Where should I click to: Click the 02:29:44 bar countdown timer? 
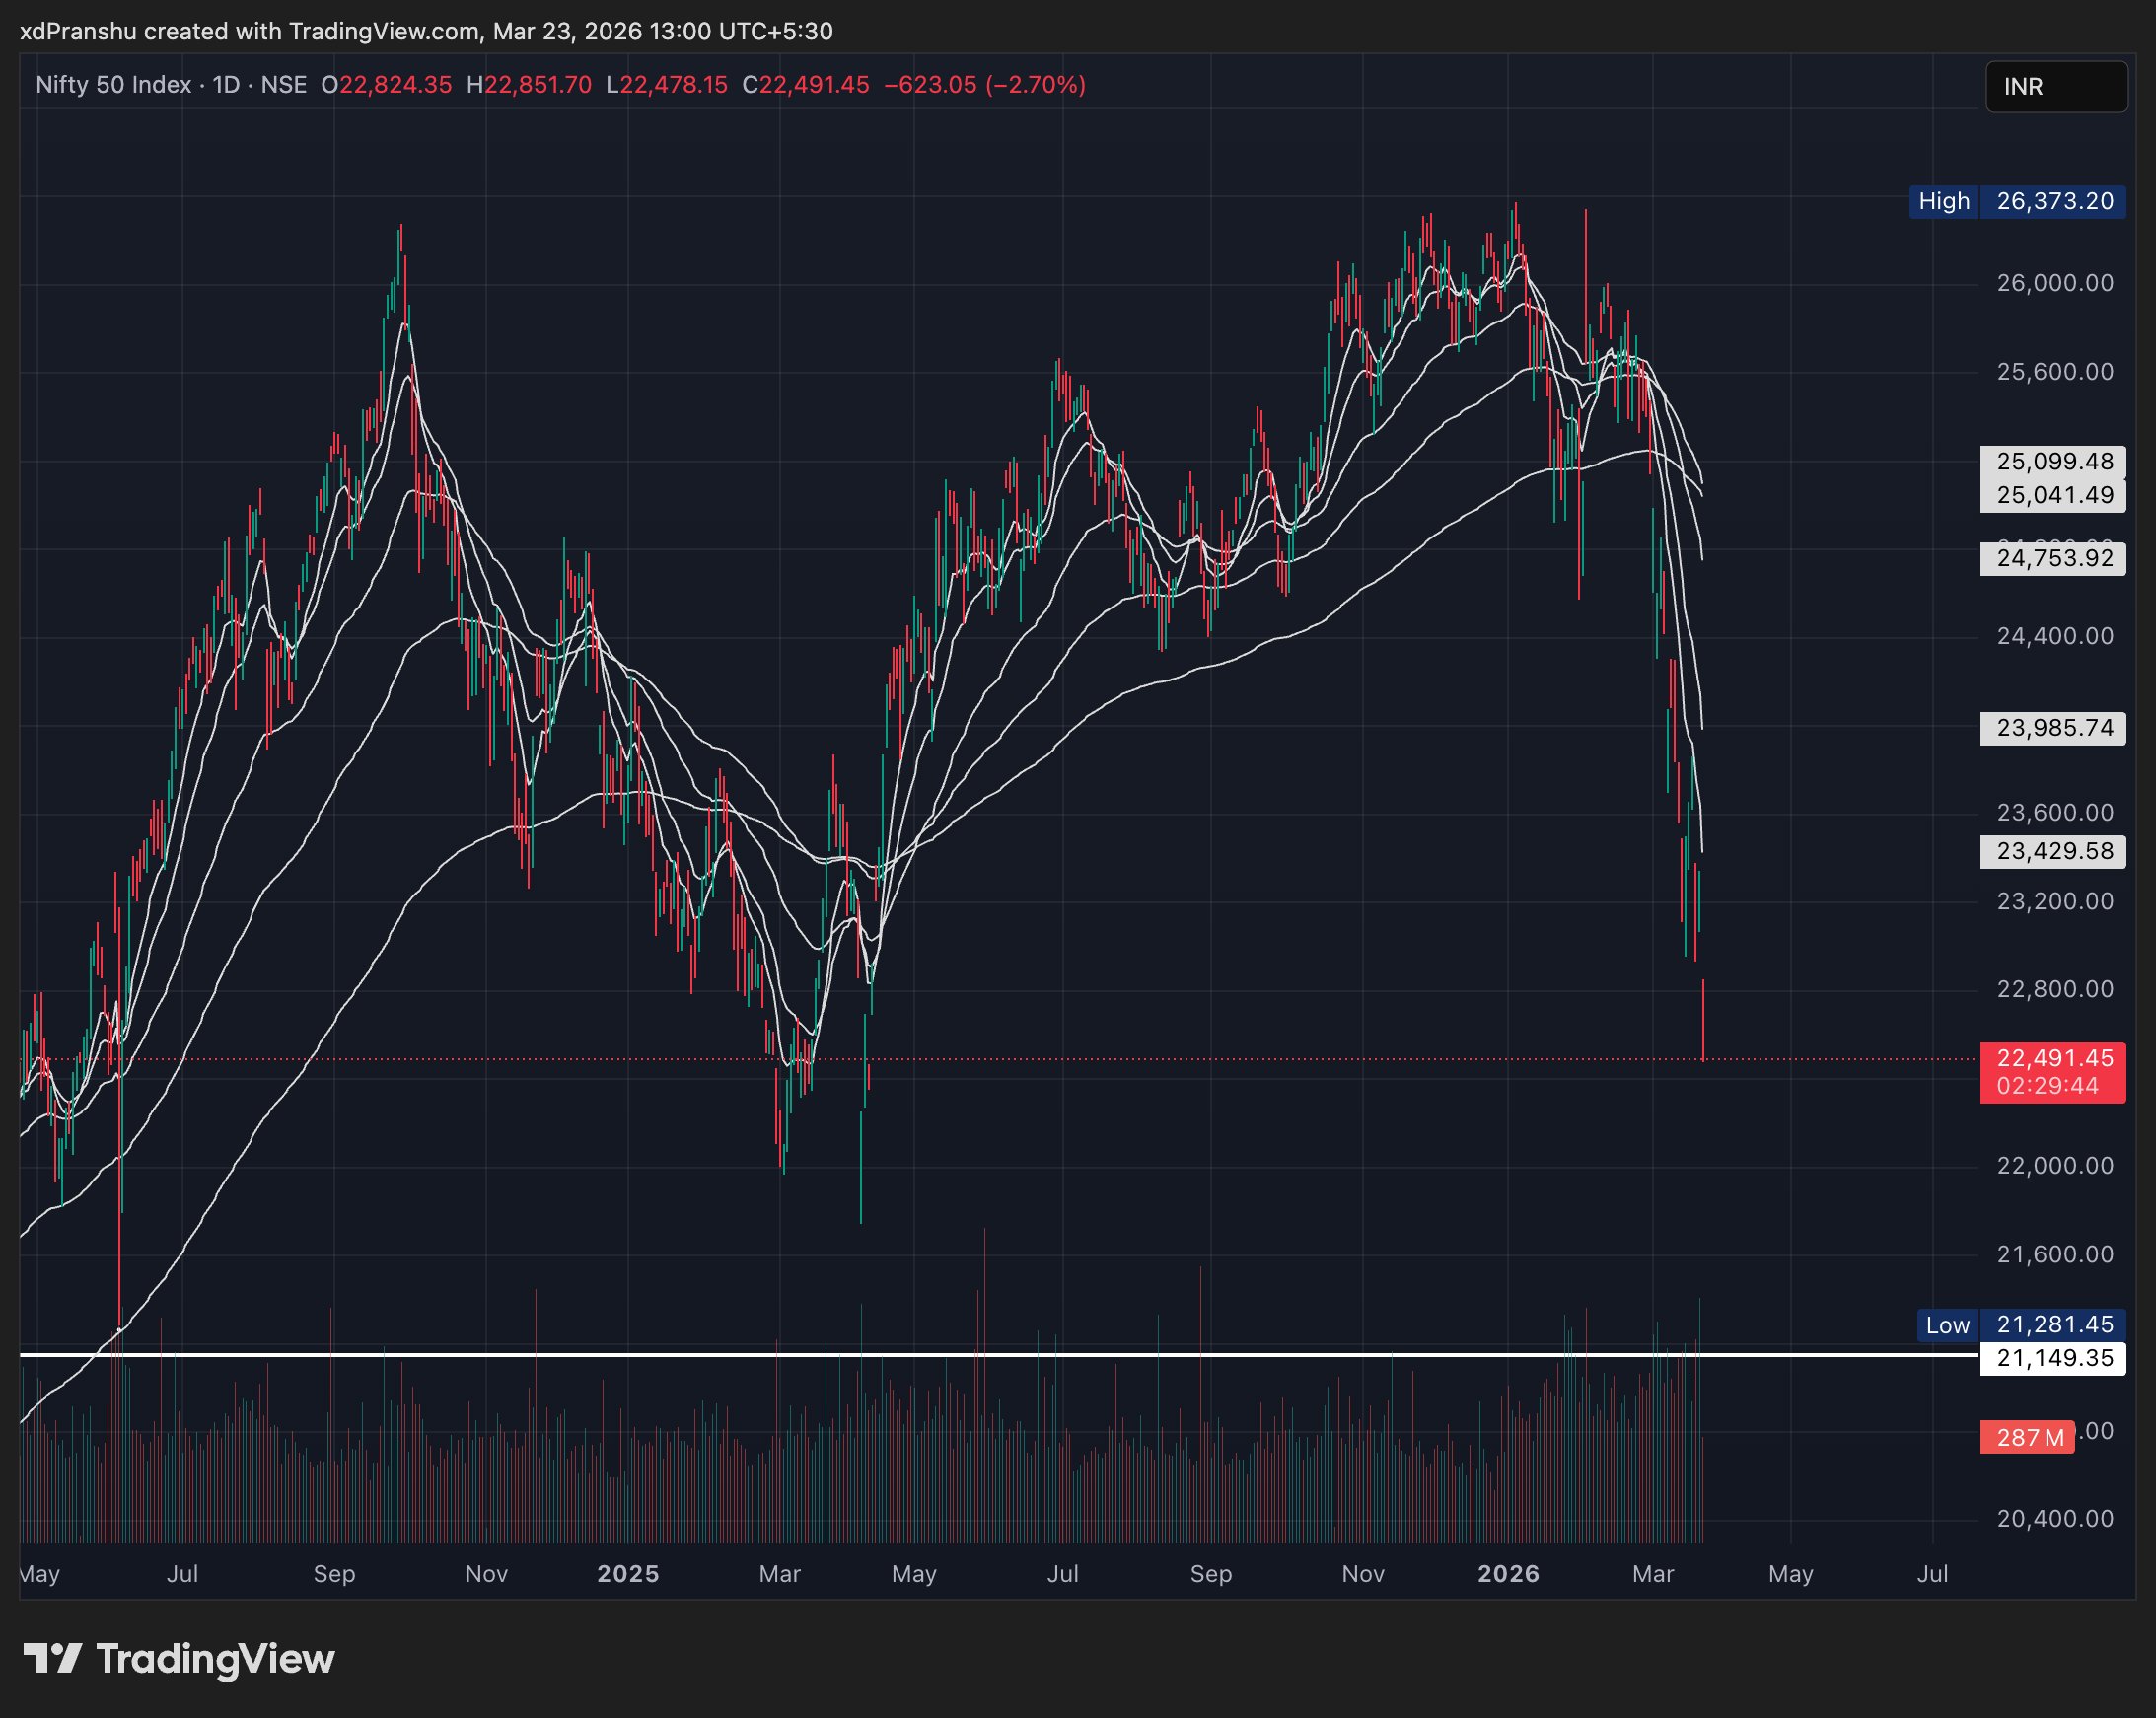tap(2047, 1086)
